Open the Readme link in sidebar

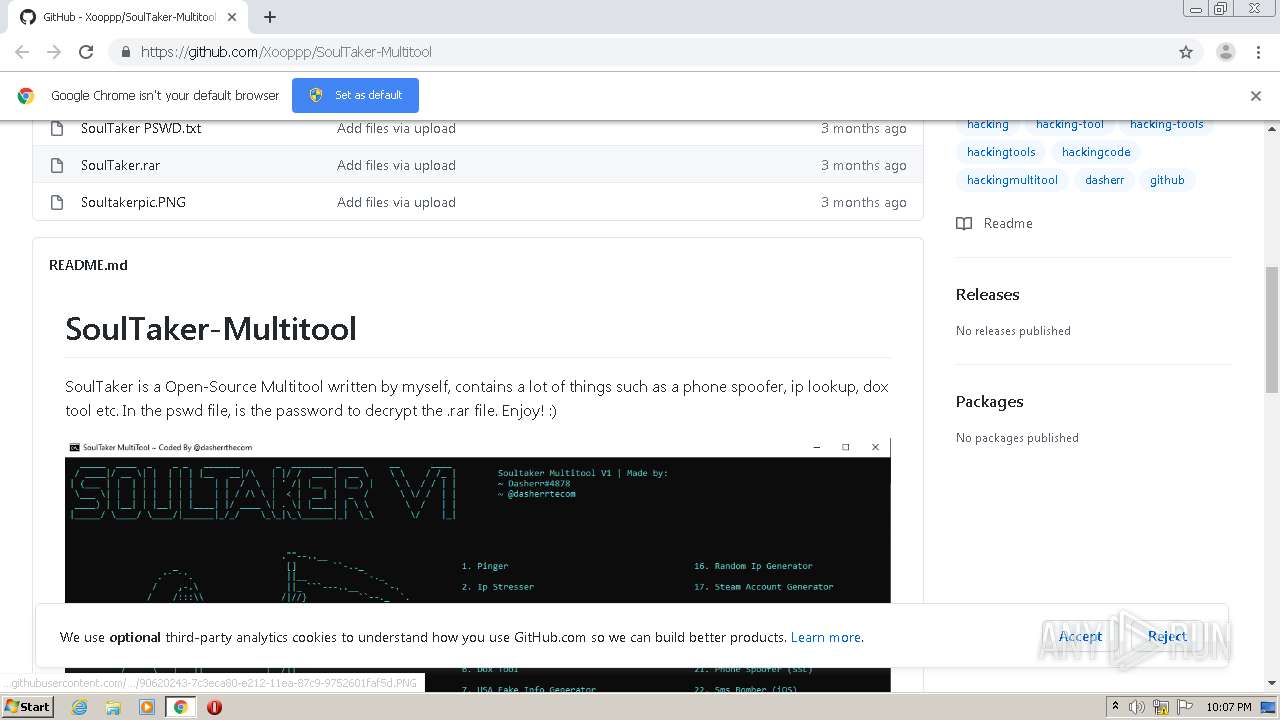coord(1008,223)
